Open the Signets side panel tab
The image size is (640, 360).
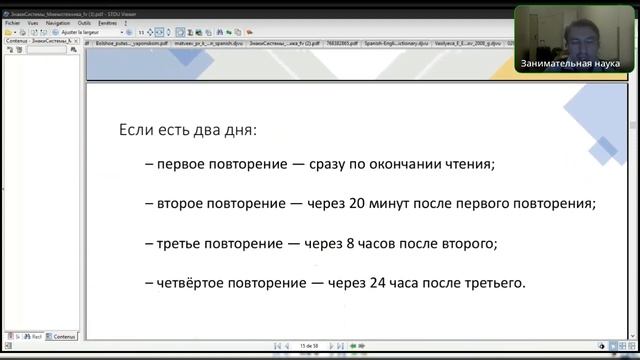13,336
